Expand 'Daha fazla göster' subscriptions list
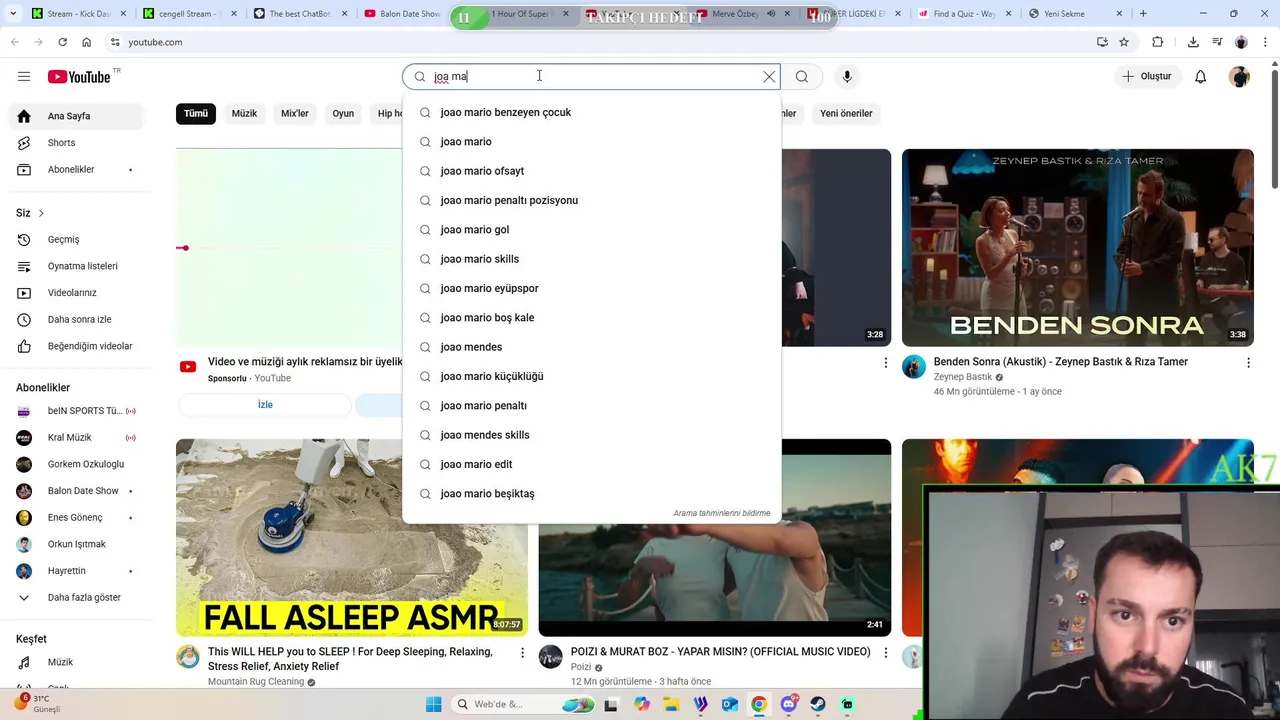 pyautogui.click(x=76, y=597)
